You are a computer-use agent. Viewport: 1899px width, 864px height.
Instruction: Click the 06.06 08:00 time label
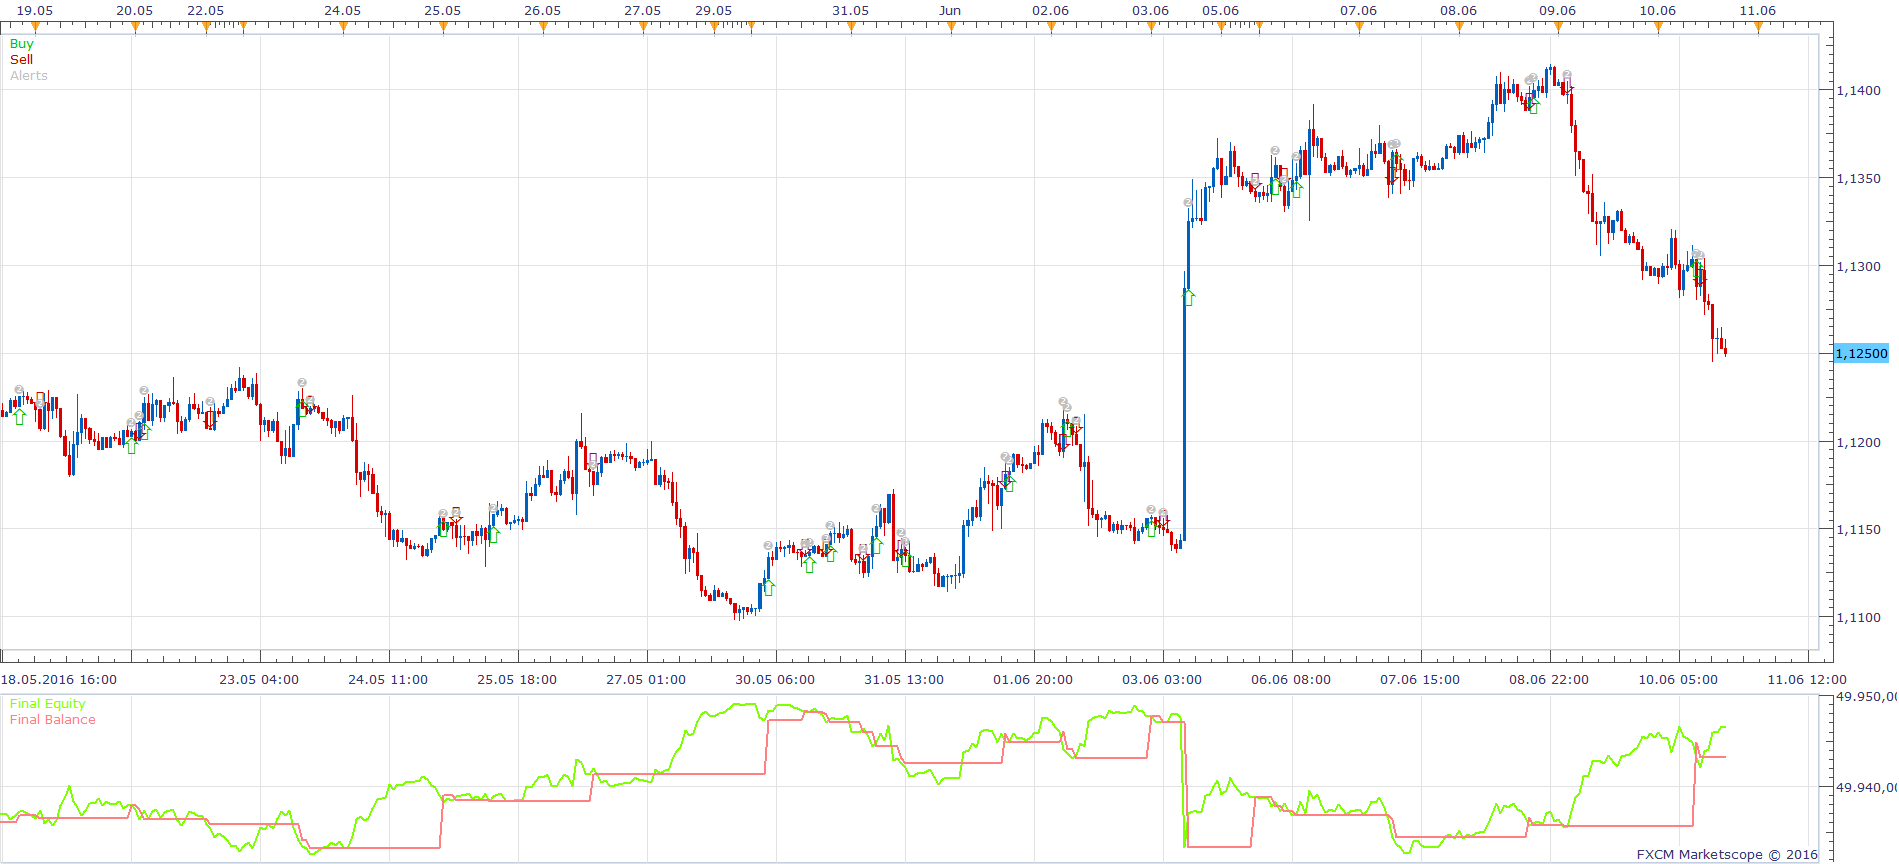[1291, 680]
